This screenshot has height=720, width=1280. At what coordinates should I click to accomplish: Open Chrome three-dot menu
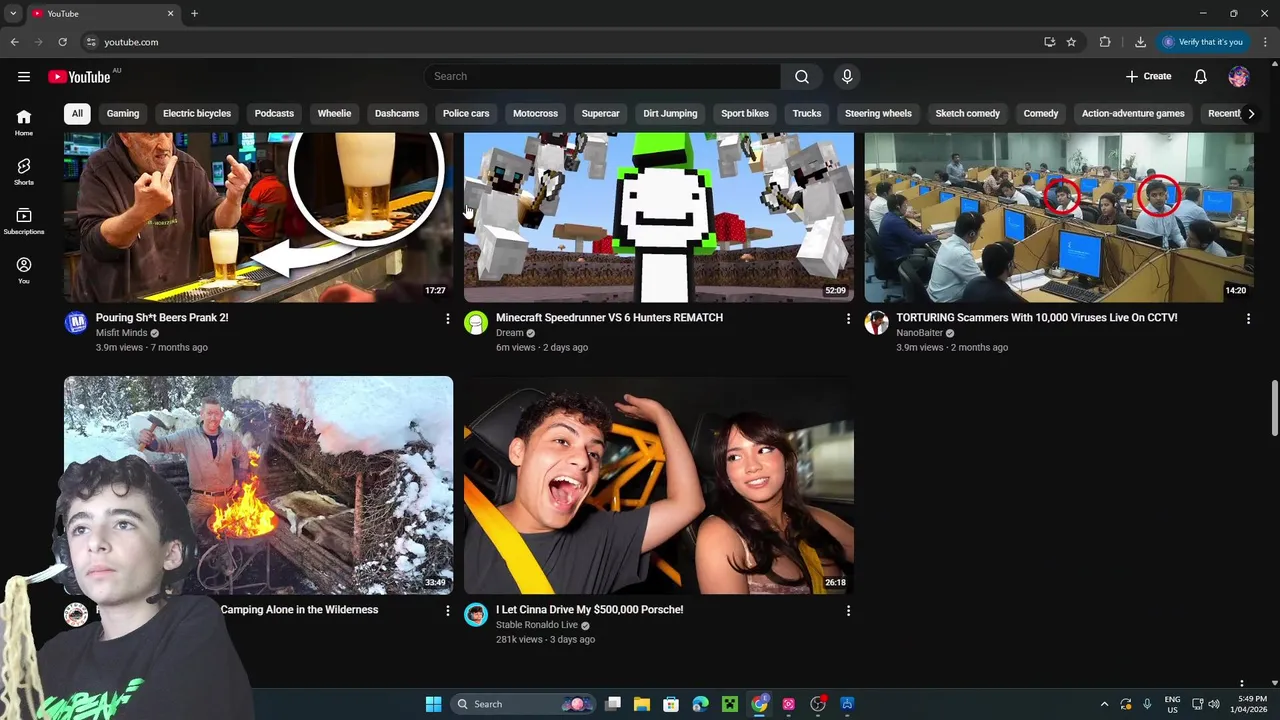pos(1266,42)
